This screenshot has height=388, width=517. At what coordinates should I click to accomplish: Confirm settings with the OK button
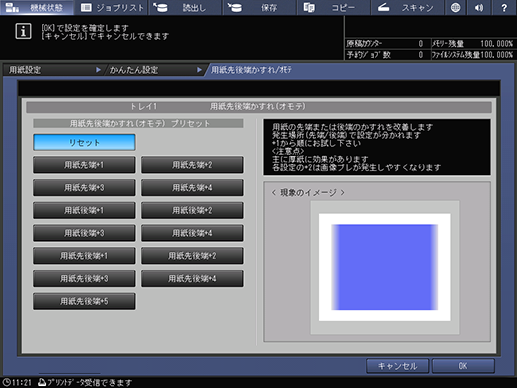pyautogui.click(x=463, y=366)
